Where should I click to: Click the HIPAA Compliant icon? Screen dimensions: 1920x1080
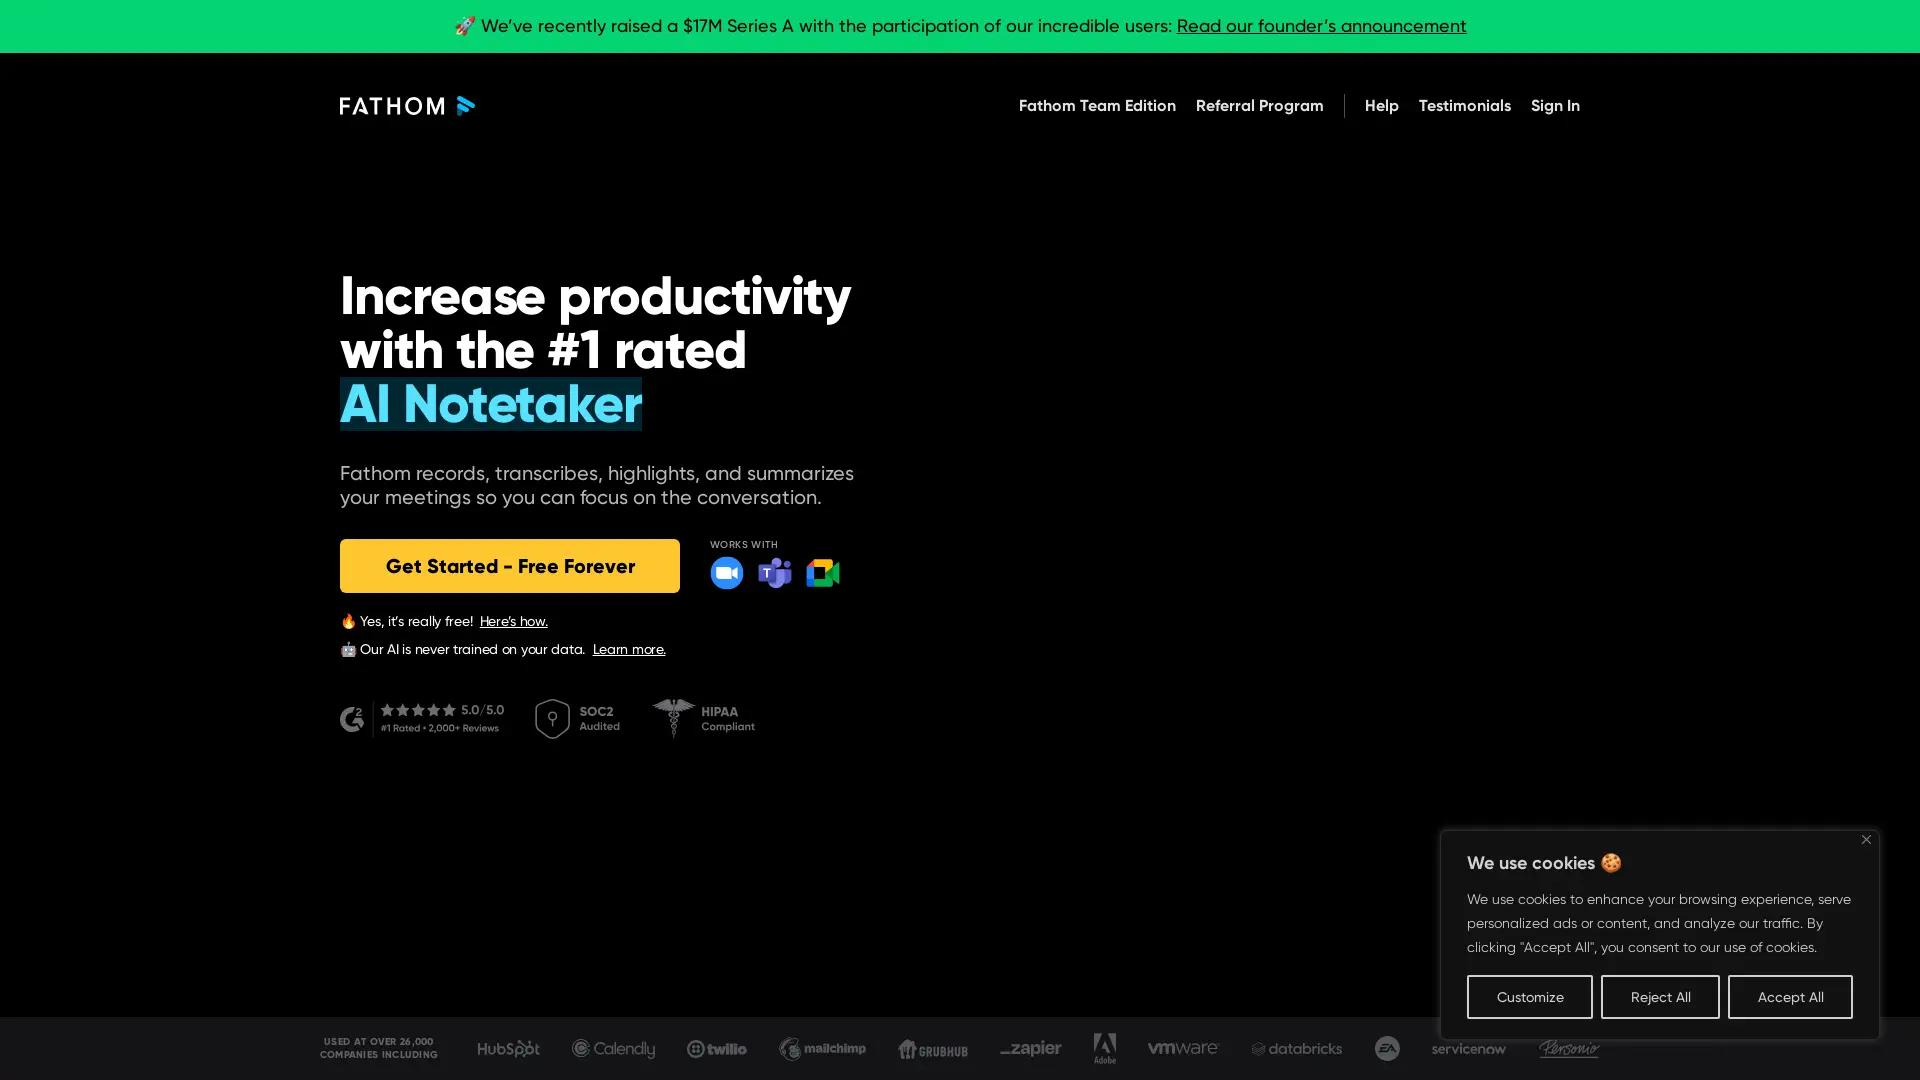(x=674, y=718)
